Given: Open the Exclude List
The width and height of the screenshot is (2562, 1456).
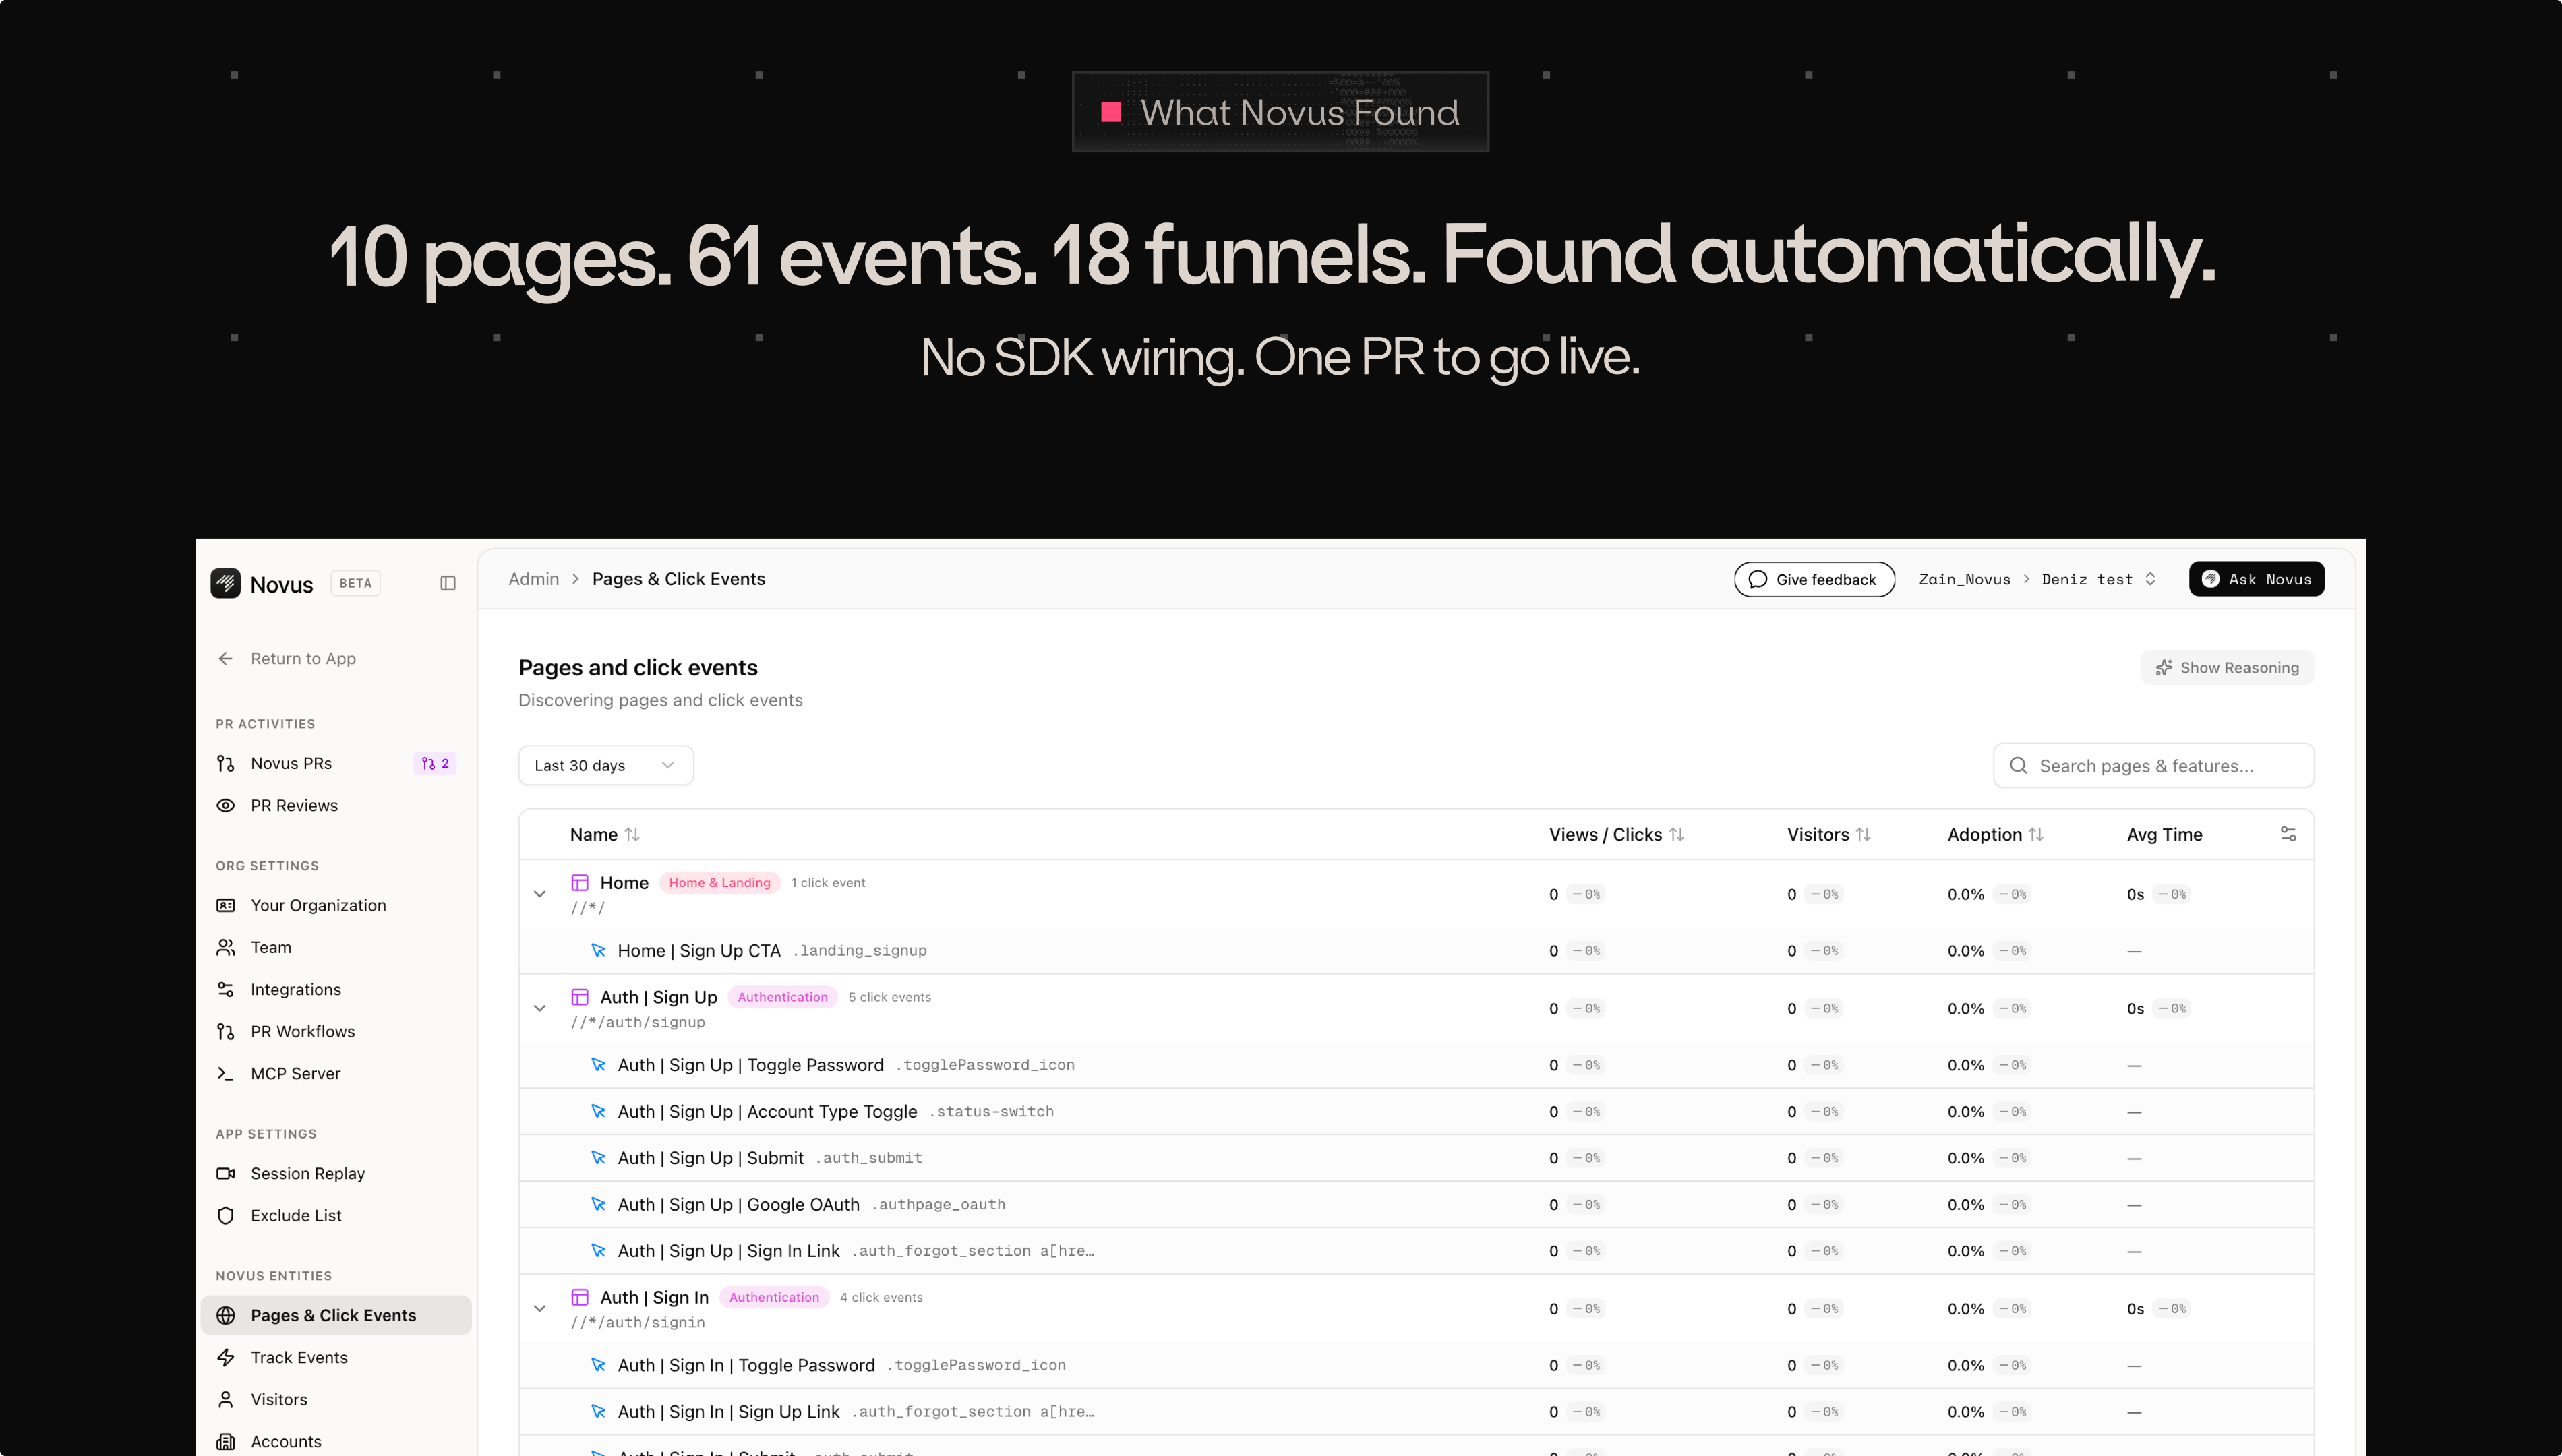Looking at the screenshot, I should coord(336,1215).
